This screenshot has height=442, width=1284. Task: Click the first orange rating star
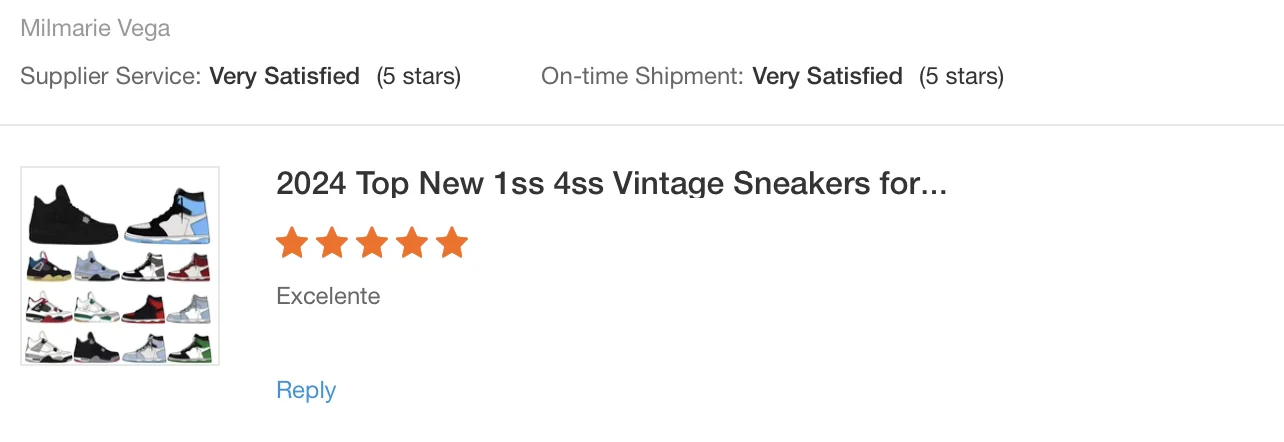(291, 242)
